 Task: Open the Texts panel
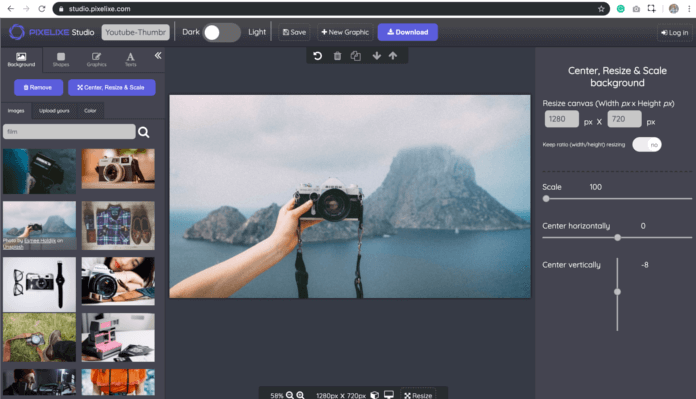(x=130, y=59)
